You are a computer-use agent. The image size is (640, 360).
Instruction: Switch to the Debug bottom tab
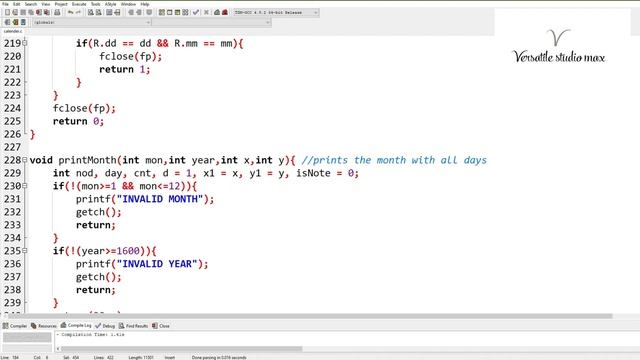[x=105, y=326]
